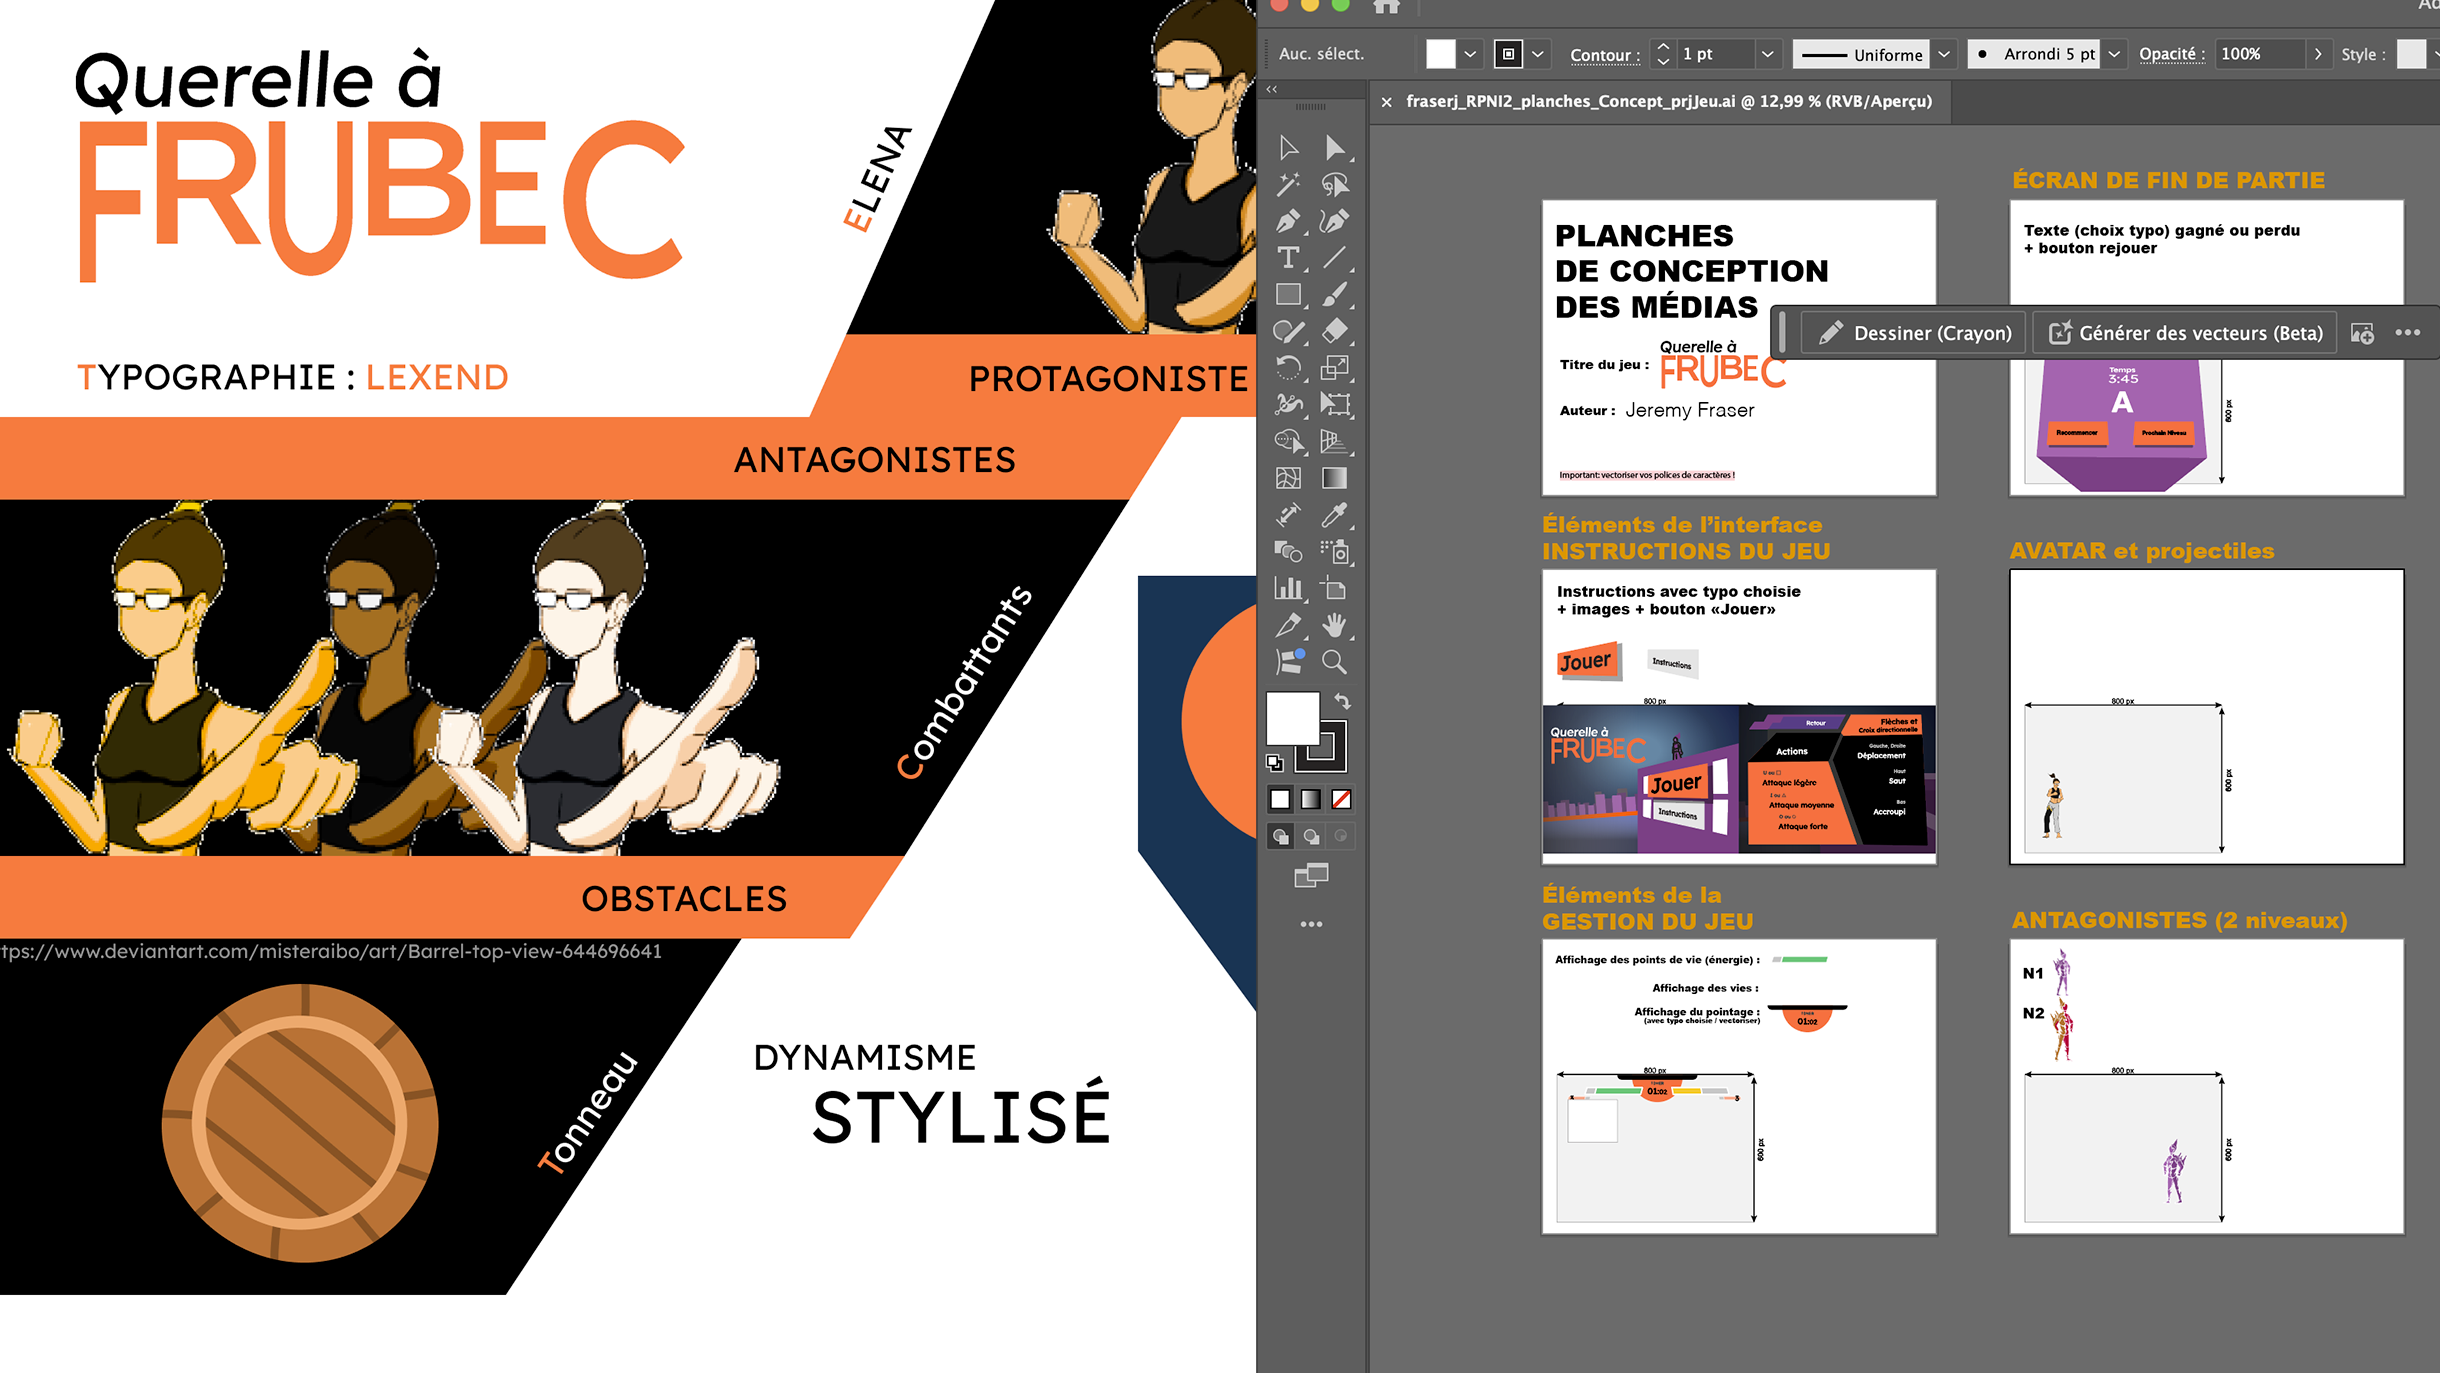Open the Arrondi 5 pt brush dropdown
2440x1373 pixels.
tap(2114, 54)
